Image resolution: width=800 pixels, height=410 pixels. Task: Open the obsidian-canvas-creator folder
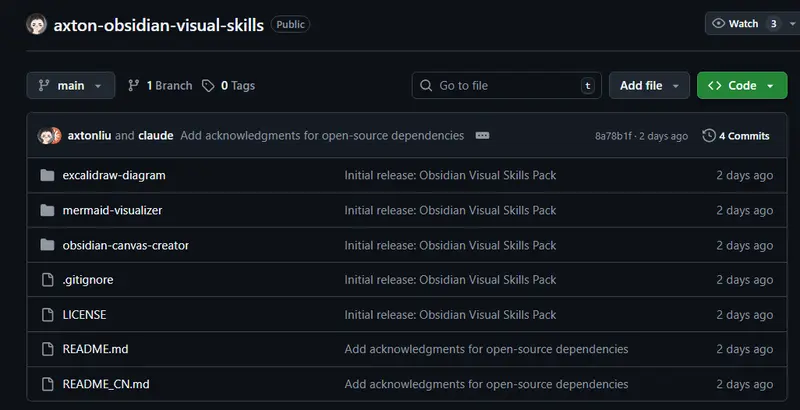click(126, 245)
